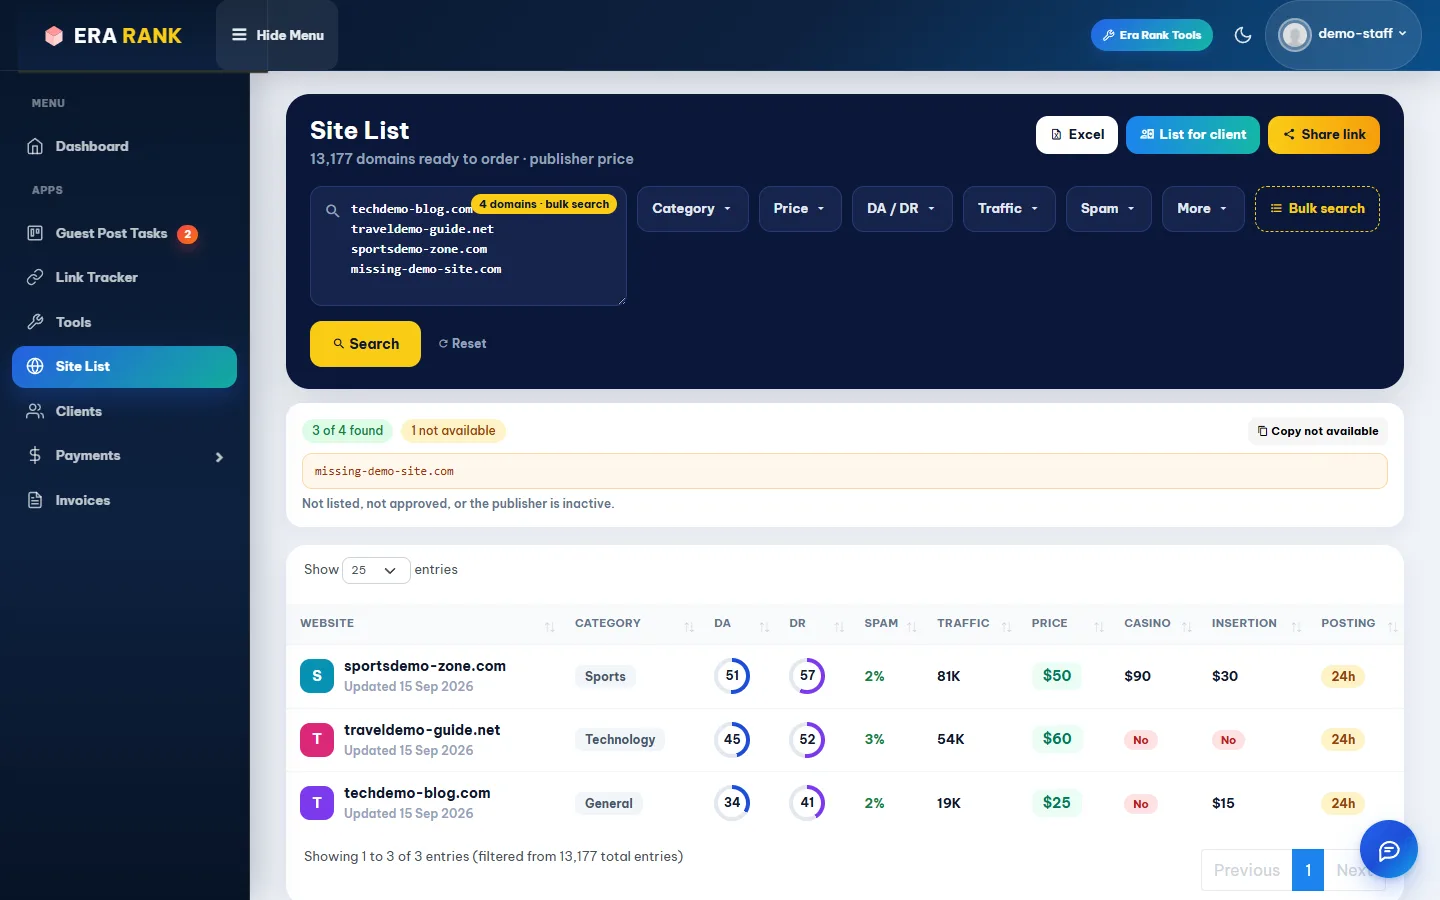The width and height of the screenshot is (1440, 900).
Task: Open the Price filter dropdown
Action: click(799, 209)
